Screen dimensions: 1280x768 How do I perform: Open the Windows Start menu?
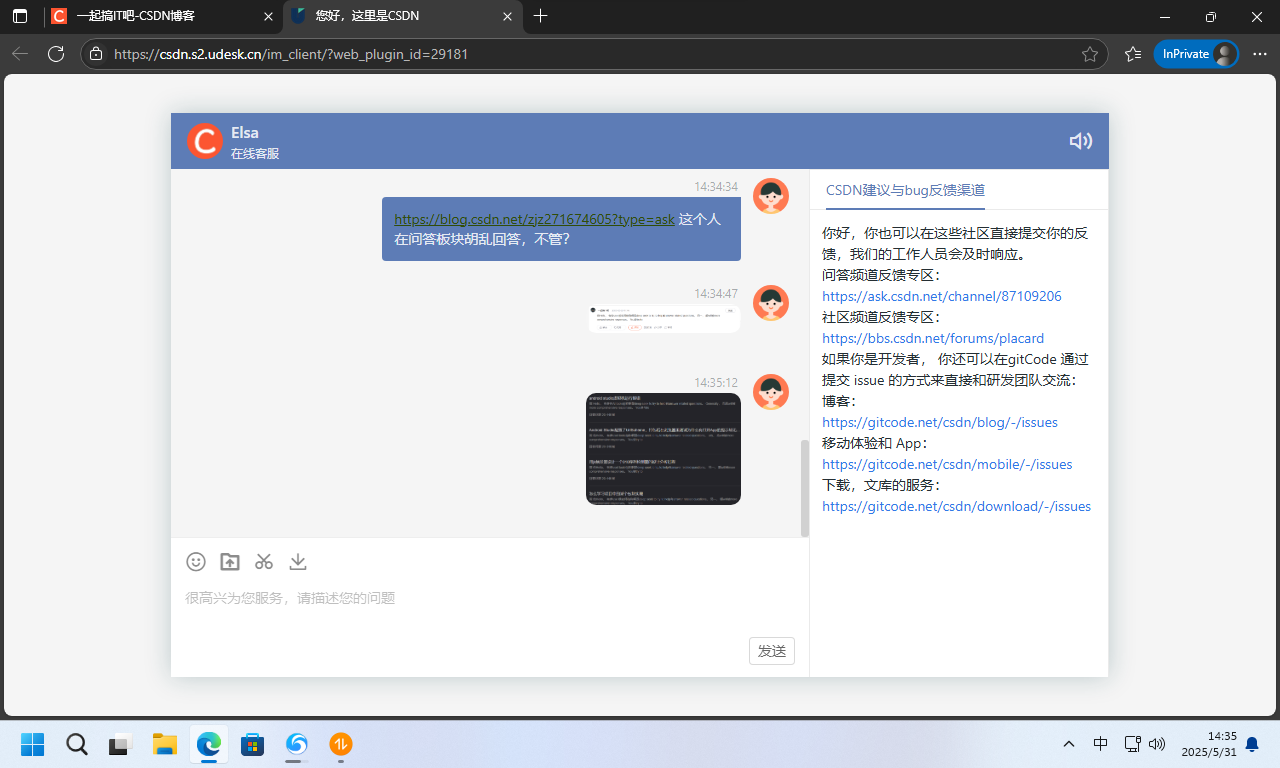(x=33, y=744)
